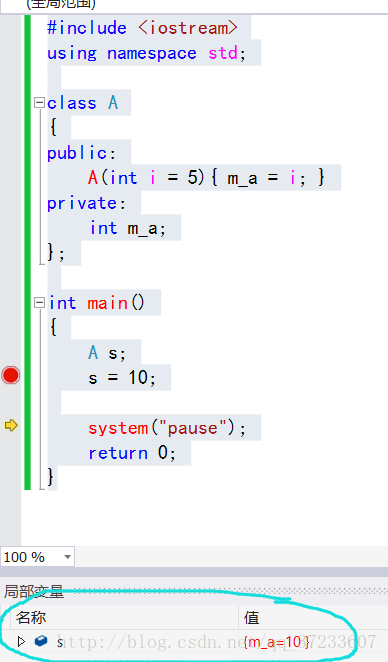Click the #include <iostream> line
388x662 pixels.
[x=142, y=28]
